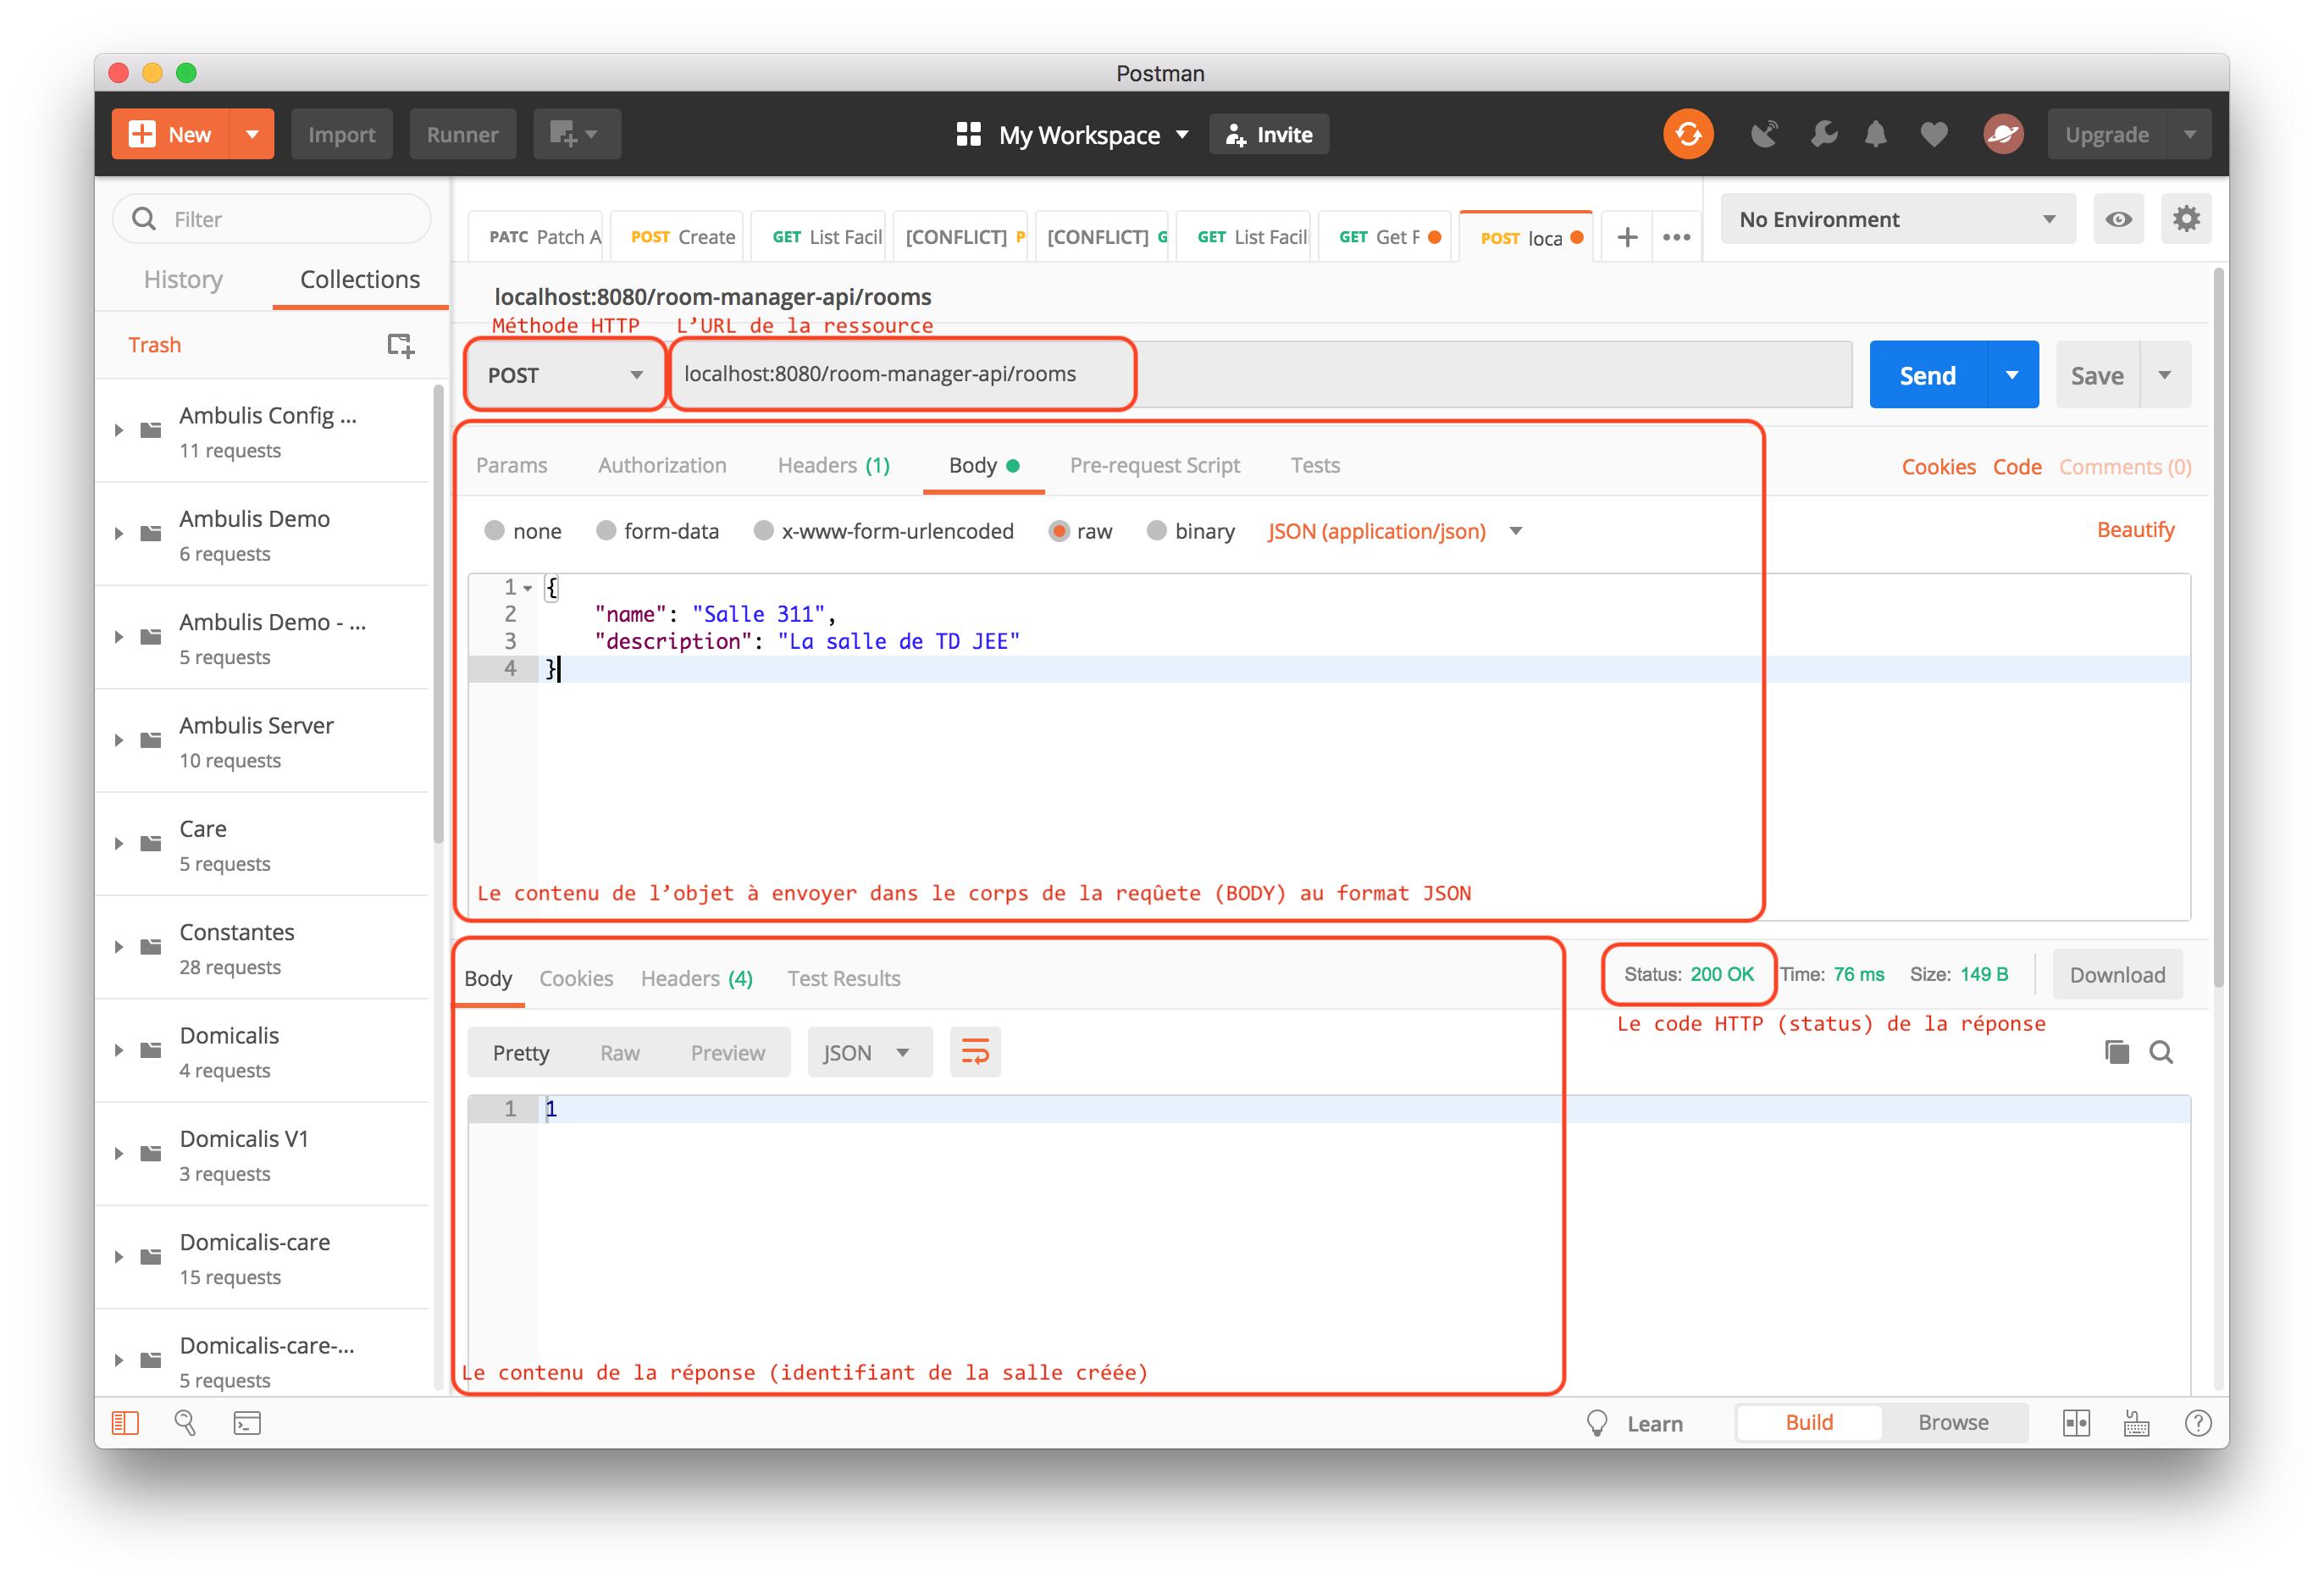
Task: Open the notifications bell
Action: (x=1876, y=134)
